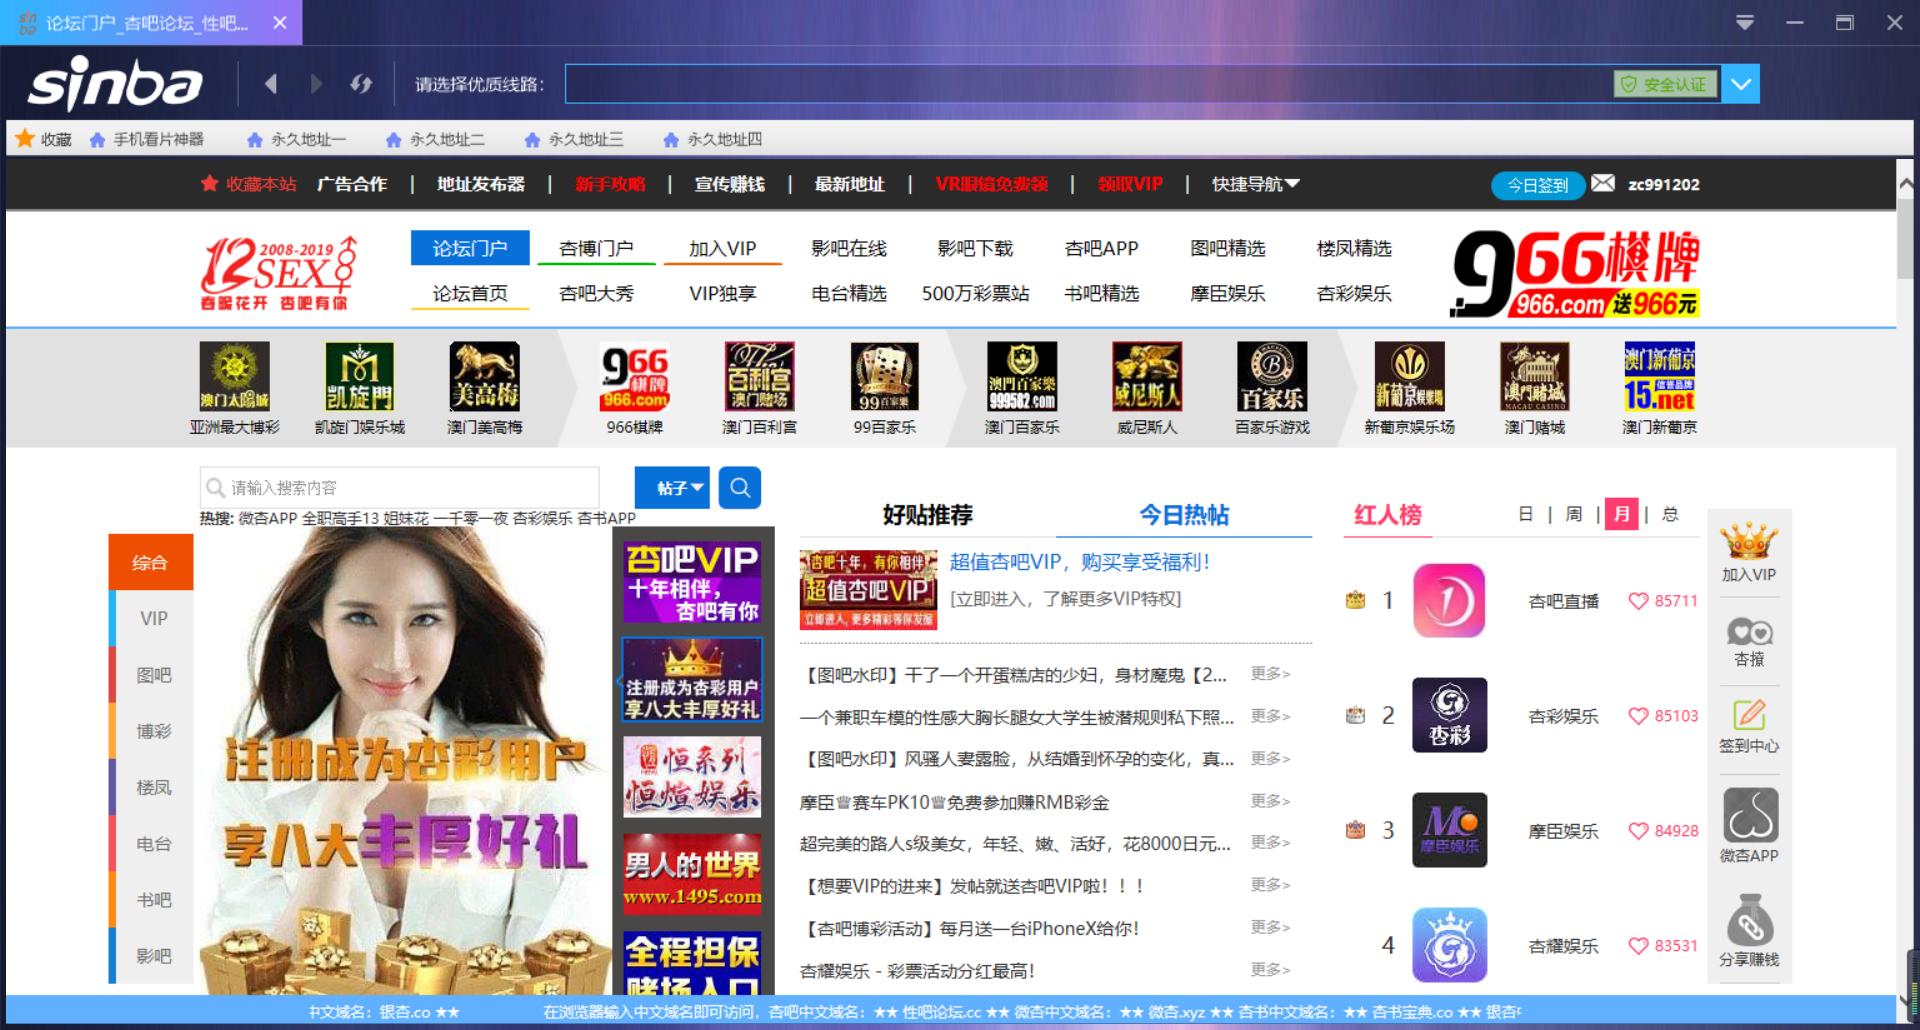Open the messages envelope icon
The width and height of the screenshot is (1920, 1030).
click(1603, 183)
